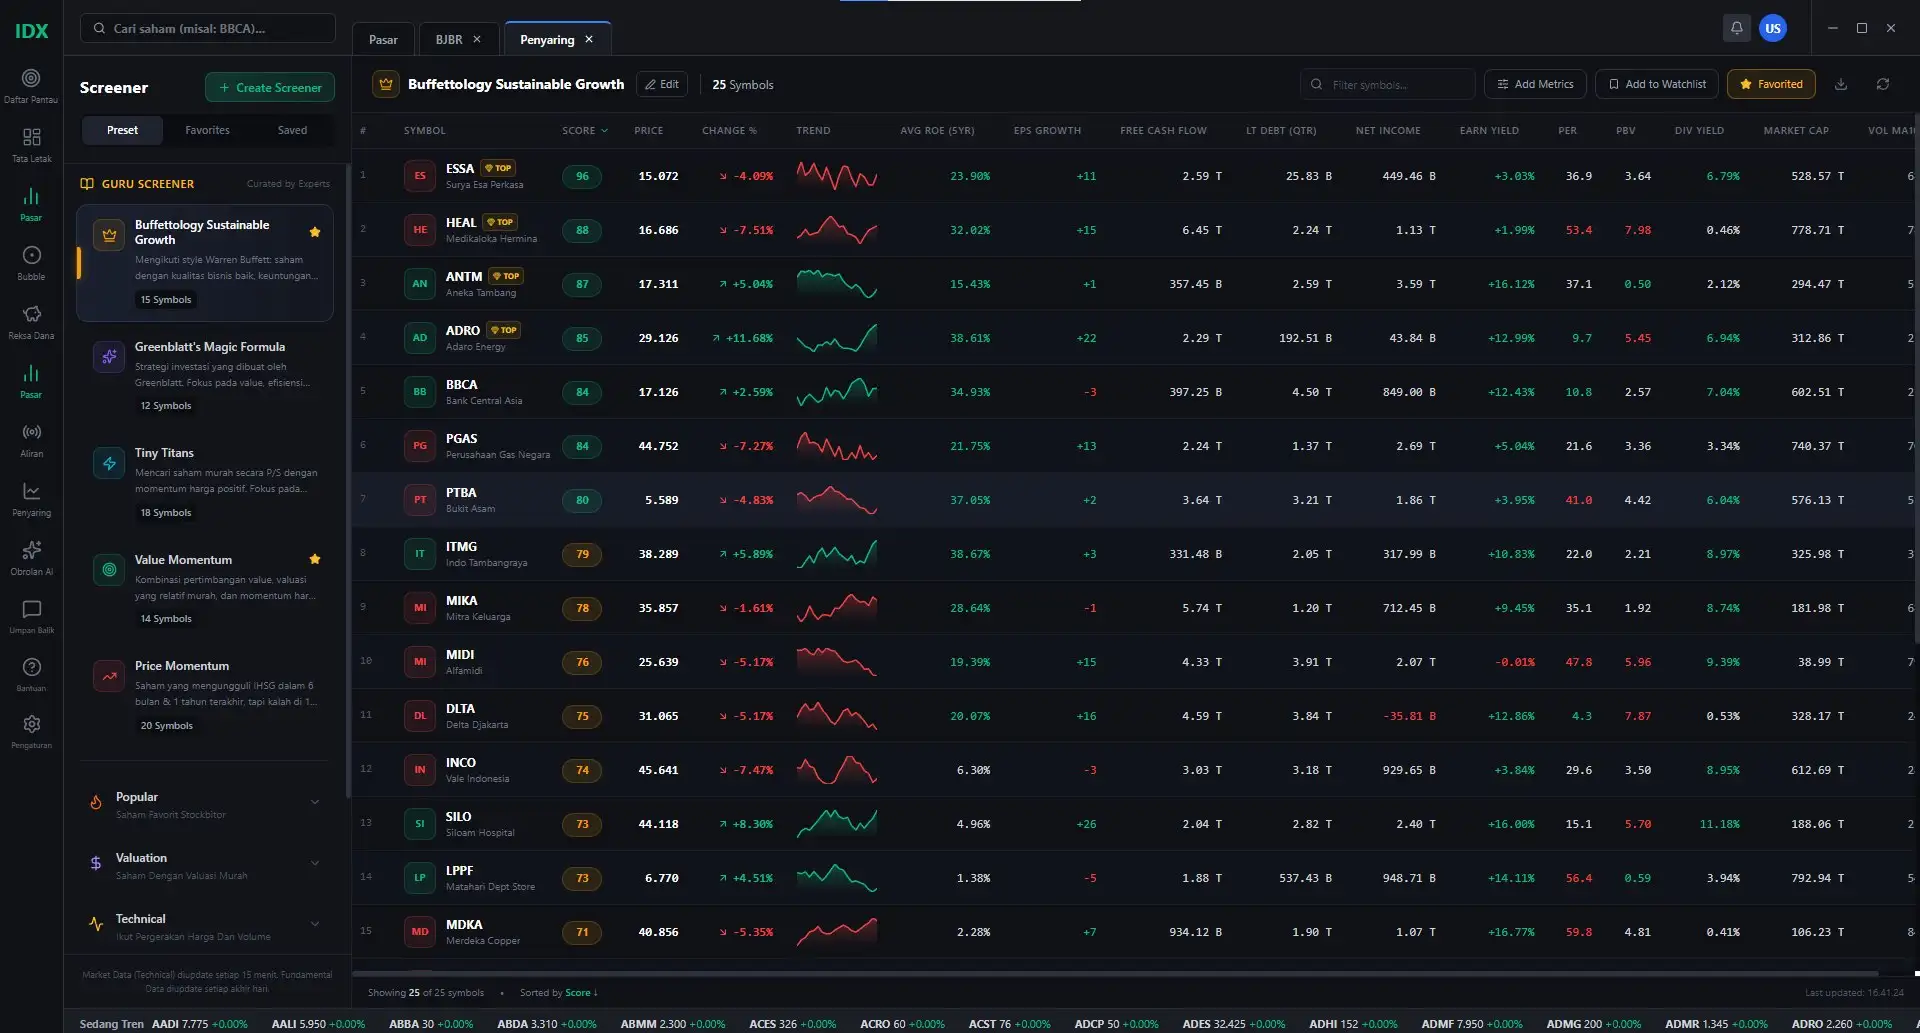Refresh the screener results
Viewport: 1920px width, 1033px height.
click(x=1883, y=84)
